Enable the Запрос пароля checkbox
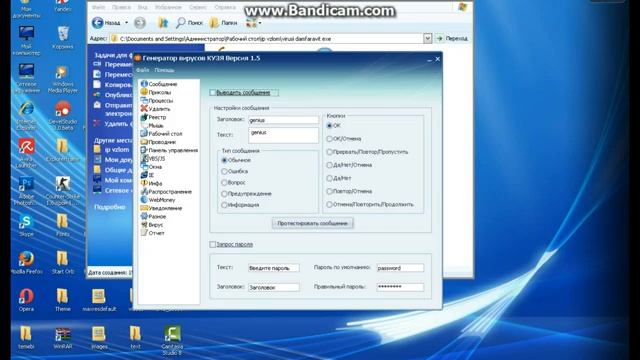640x360 pixels. coord(213,244)
